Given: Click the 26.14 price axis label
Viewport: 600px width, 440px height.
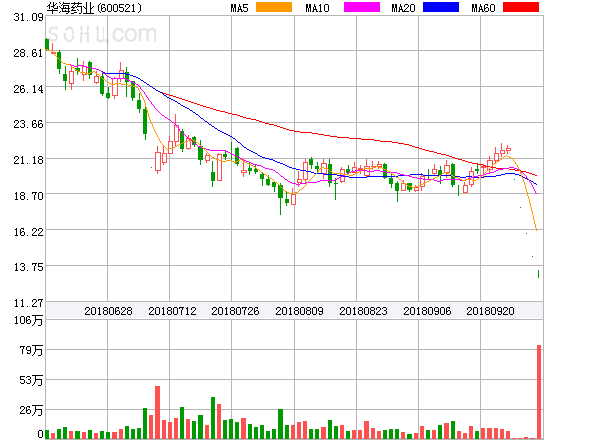Looking at the screenshot, I should (x=28, y=89).
